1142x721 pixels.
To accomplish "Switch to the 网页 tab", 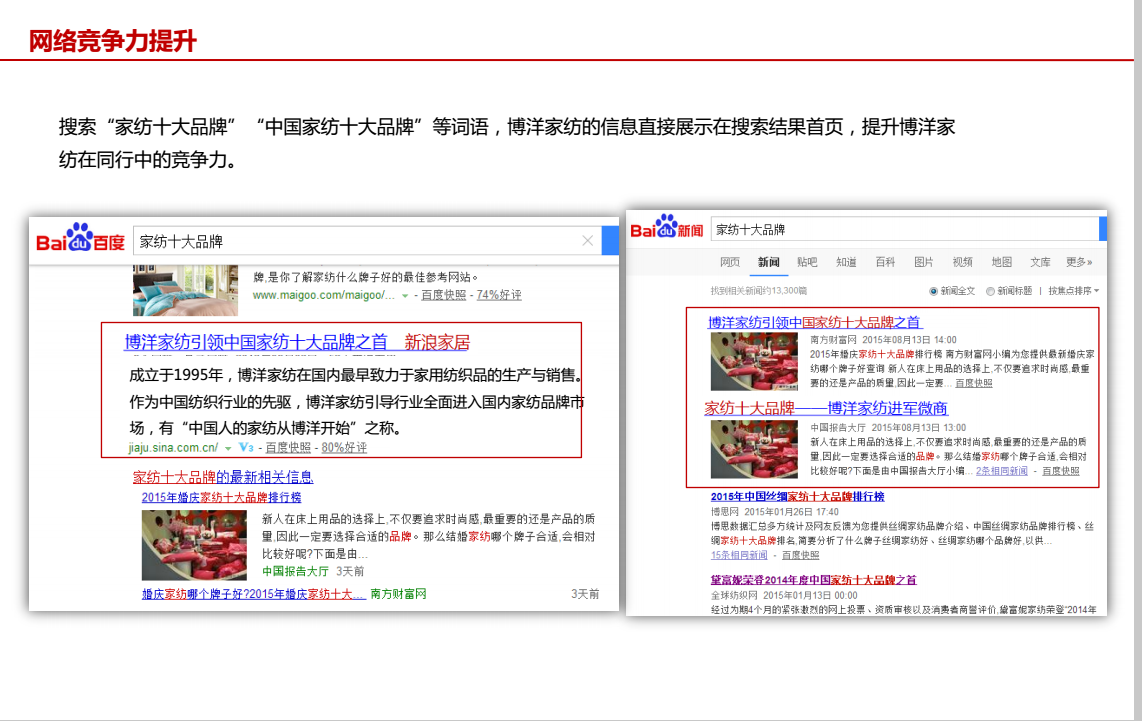I will tap(730, 262).
